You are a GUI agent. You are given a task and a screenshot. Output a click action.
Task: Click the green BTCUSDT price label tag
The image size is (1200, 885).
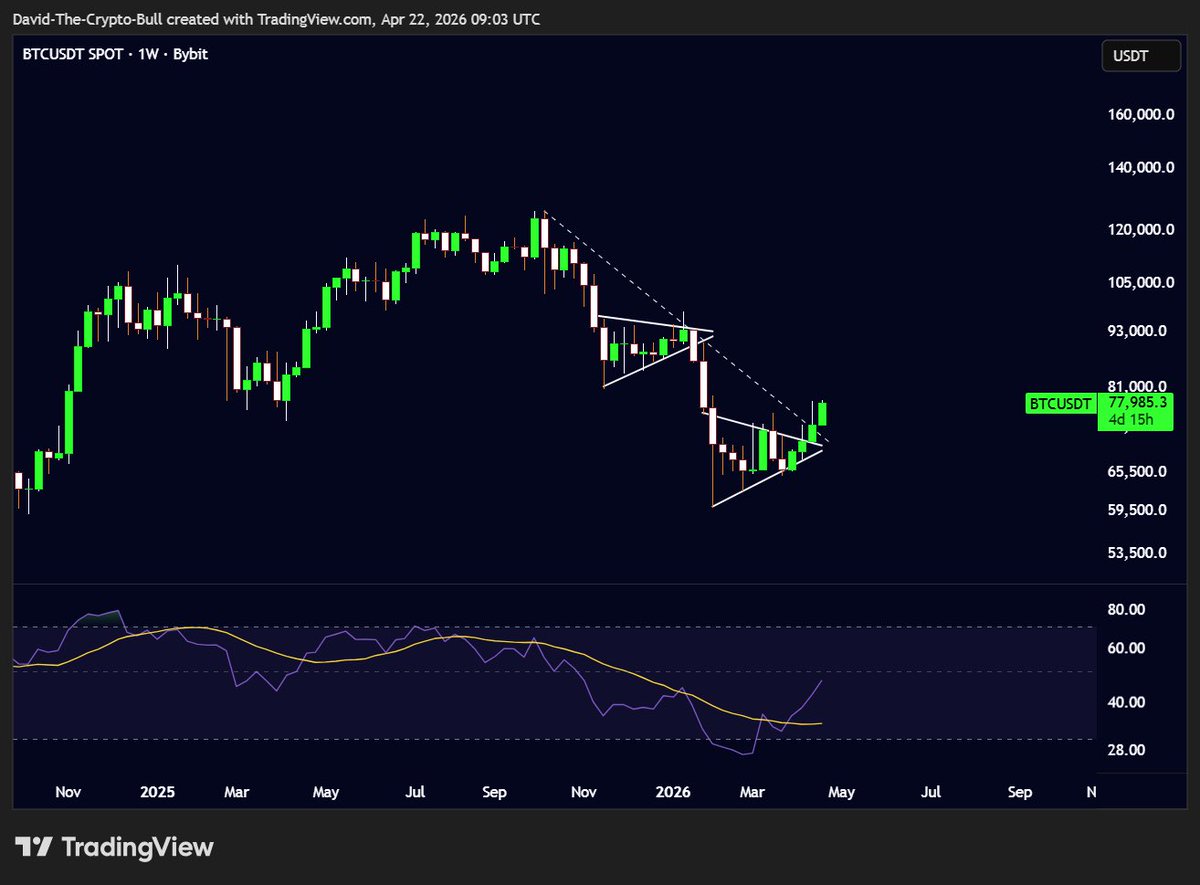1059,404
